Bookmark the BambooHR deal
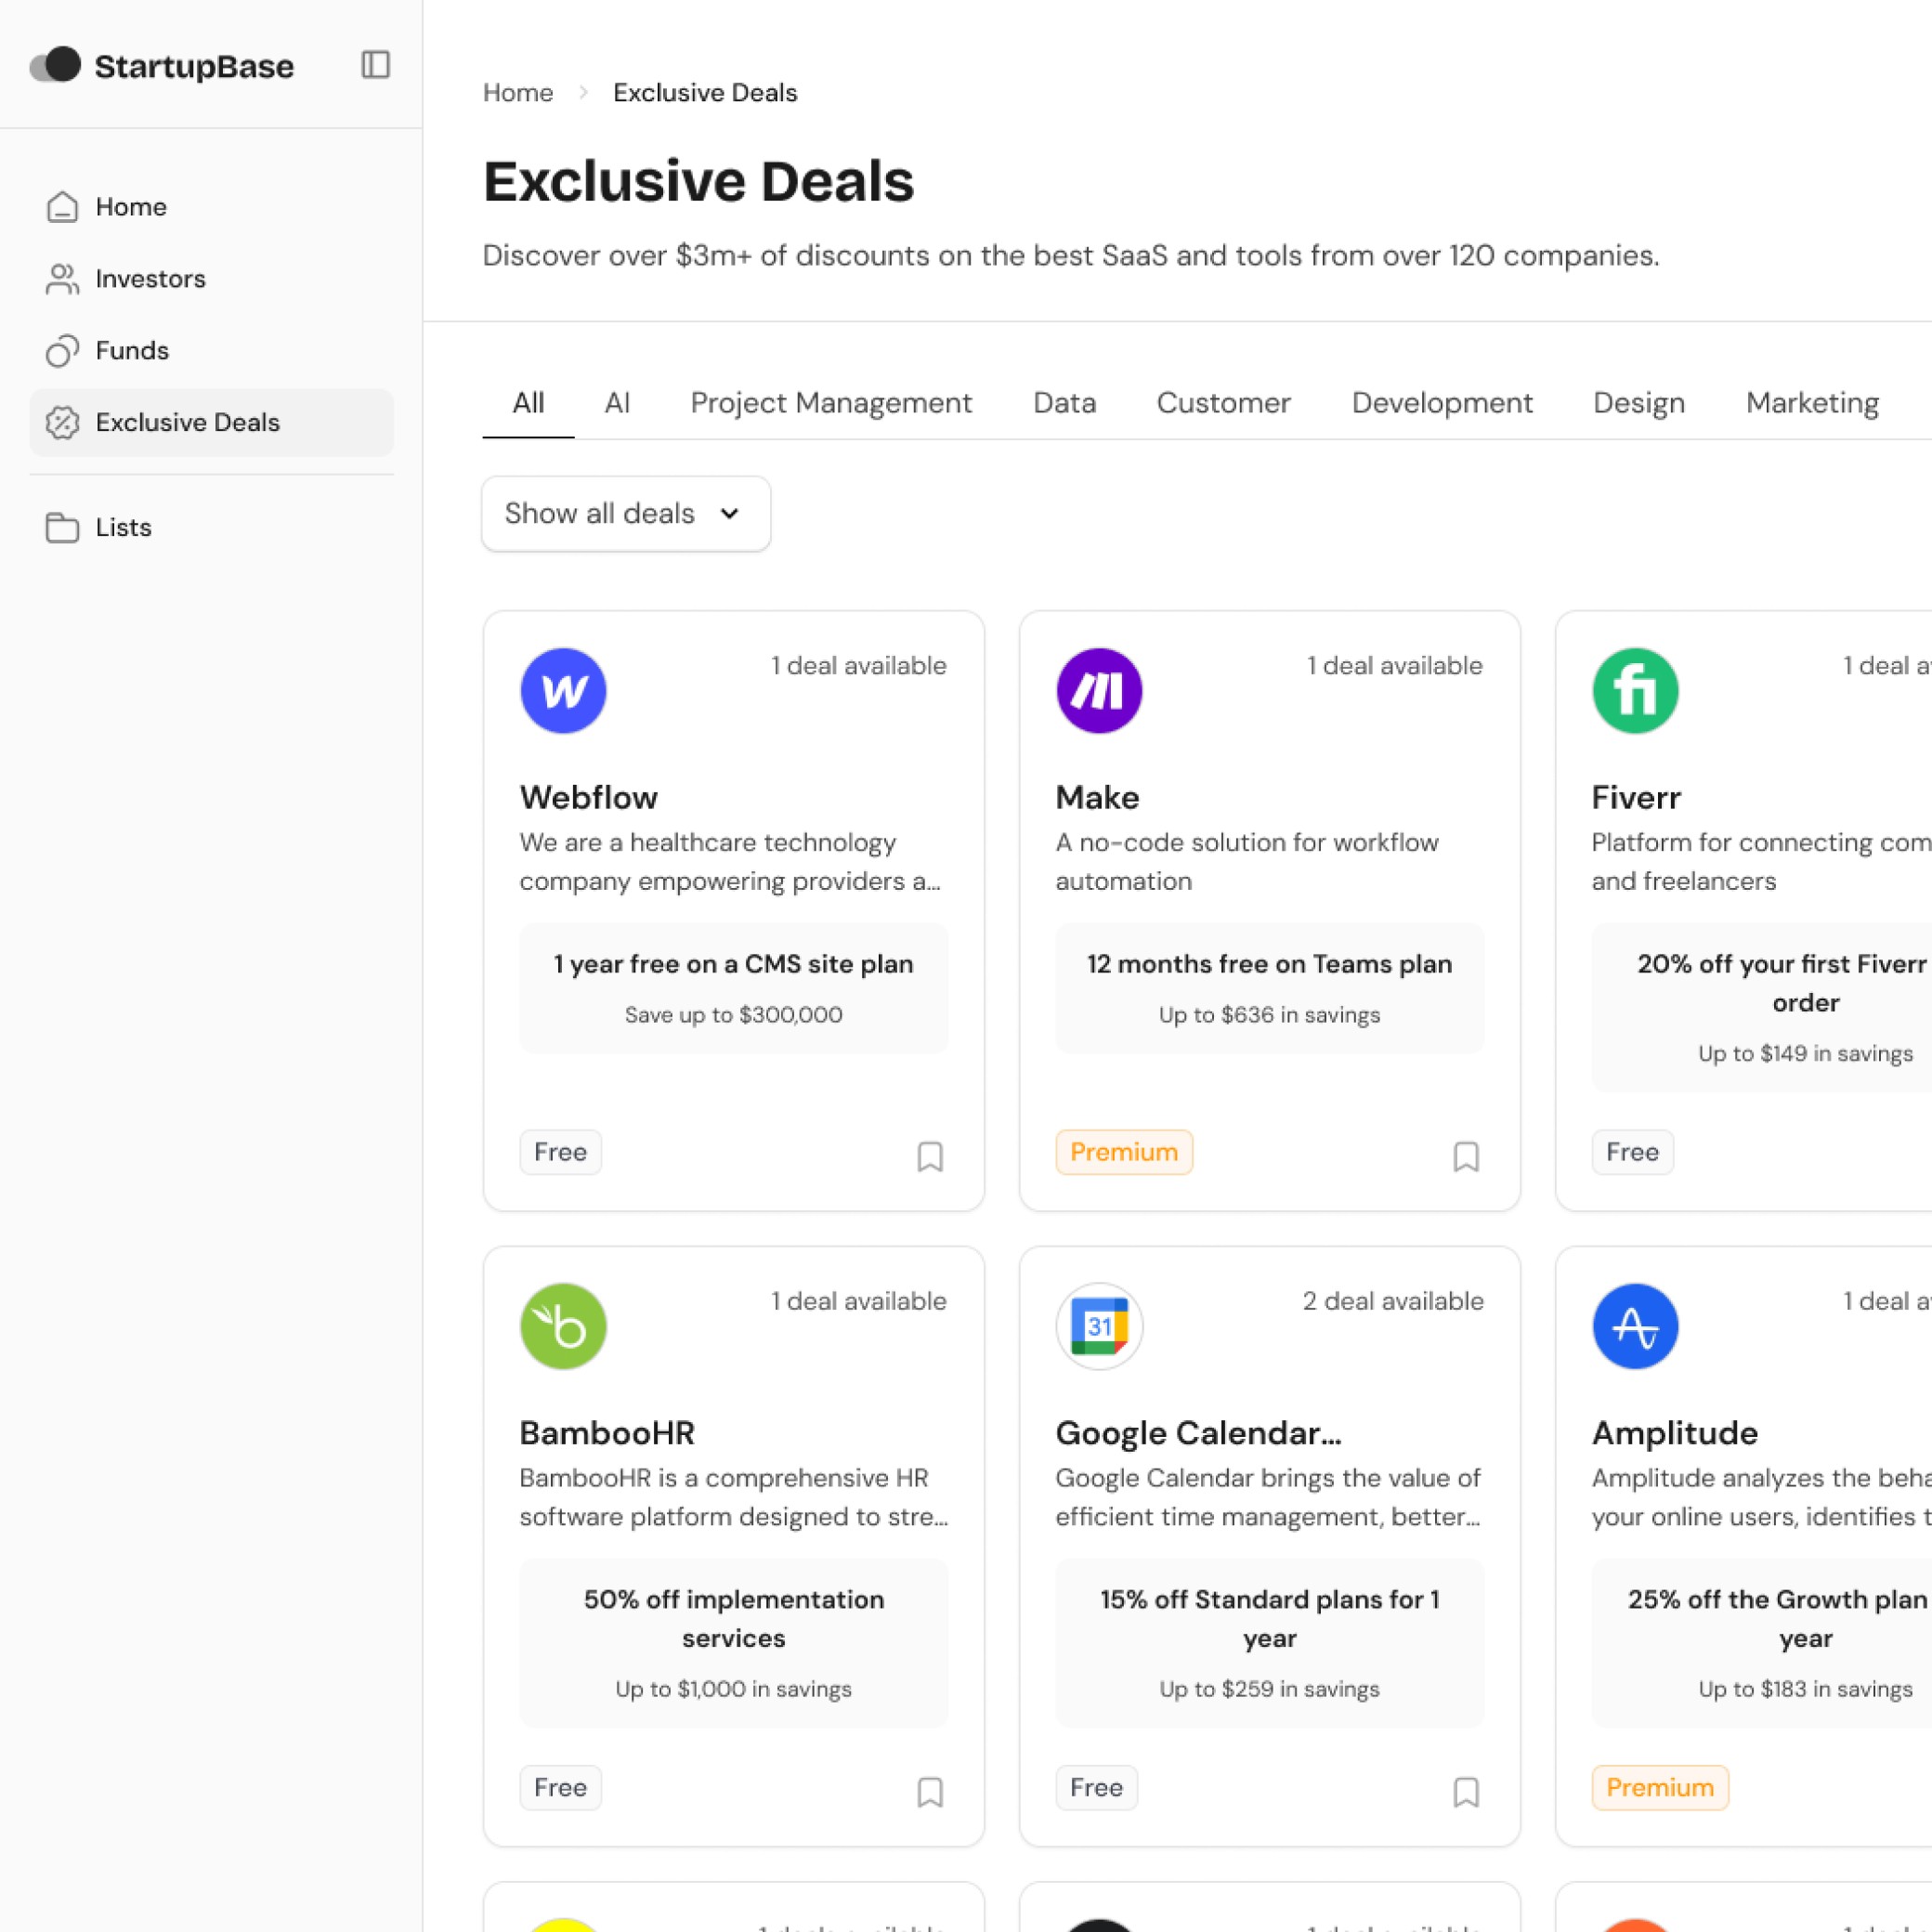The image size is (1932, 1932). 929,1791
